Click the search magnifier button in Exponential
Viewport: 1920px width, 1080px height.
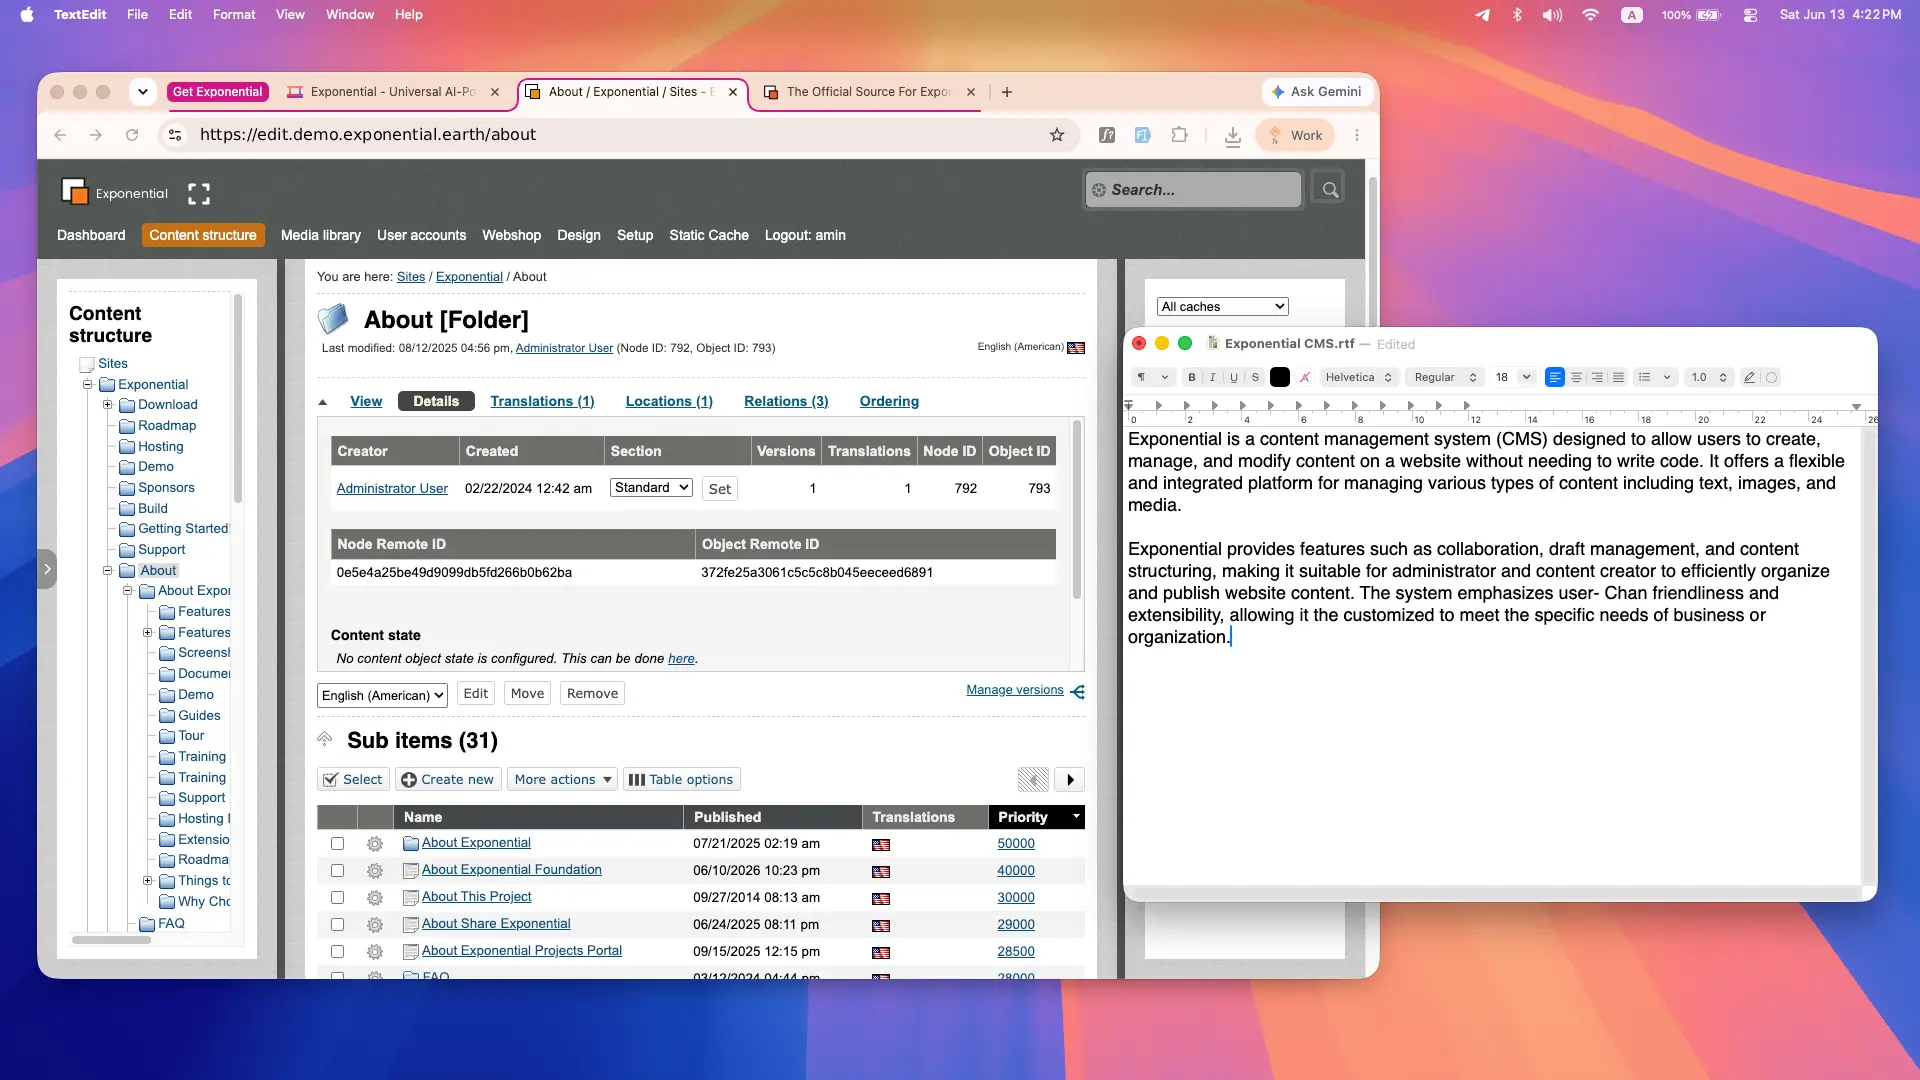pos(1330,189)
